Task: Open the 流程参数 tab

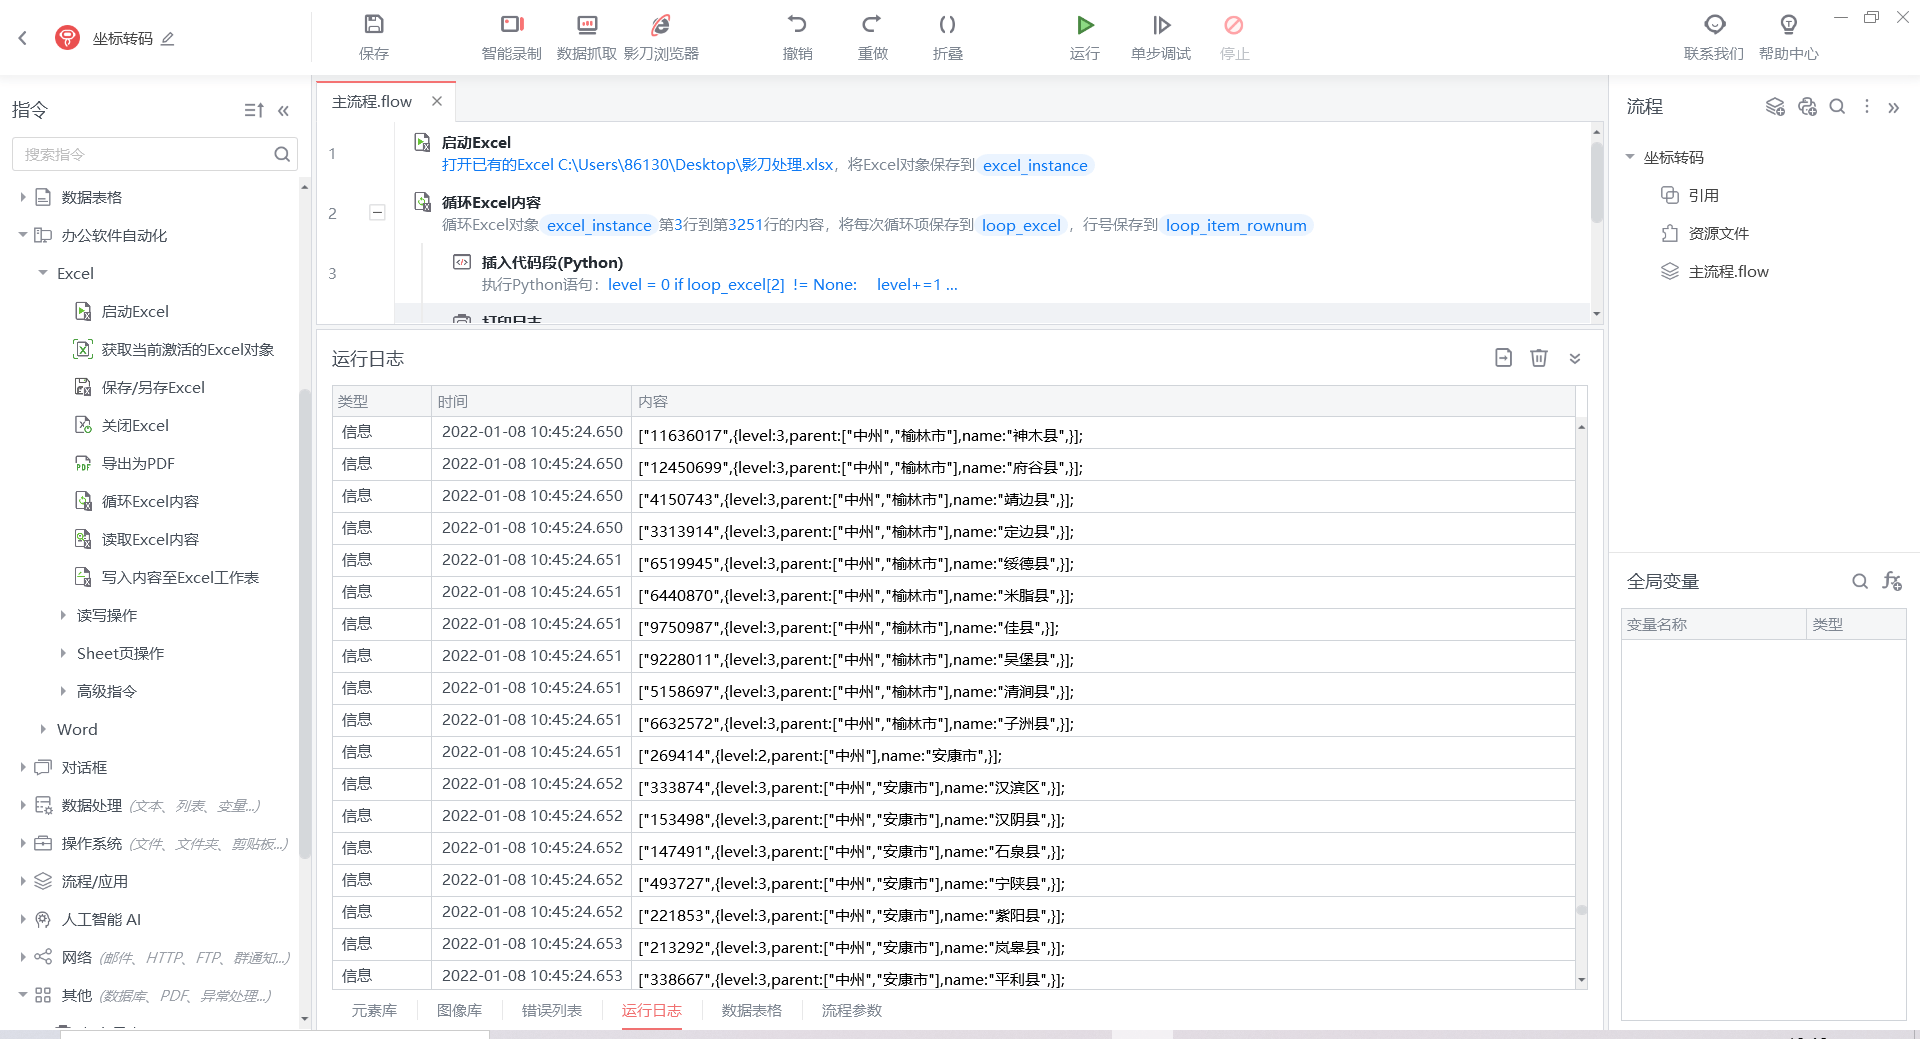Action: [852, 1010]
